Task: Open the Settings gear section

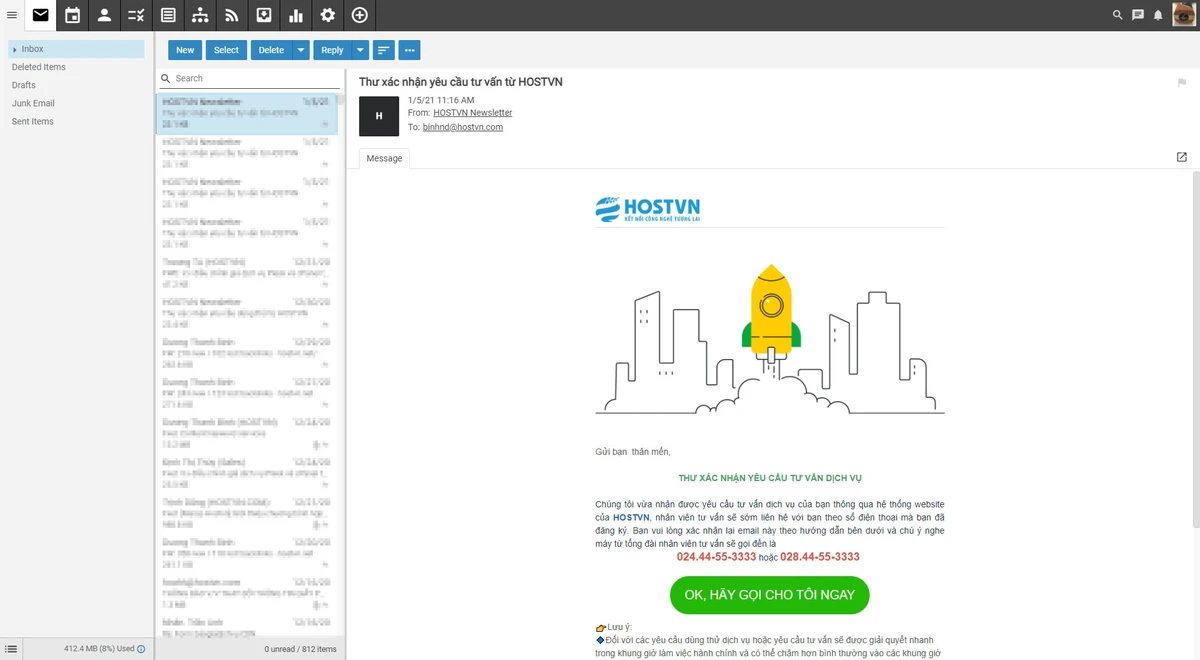Action: pos(328,15)
